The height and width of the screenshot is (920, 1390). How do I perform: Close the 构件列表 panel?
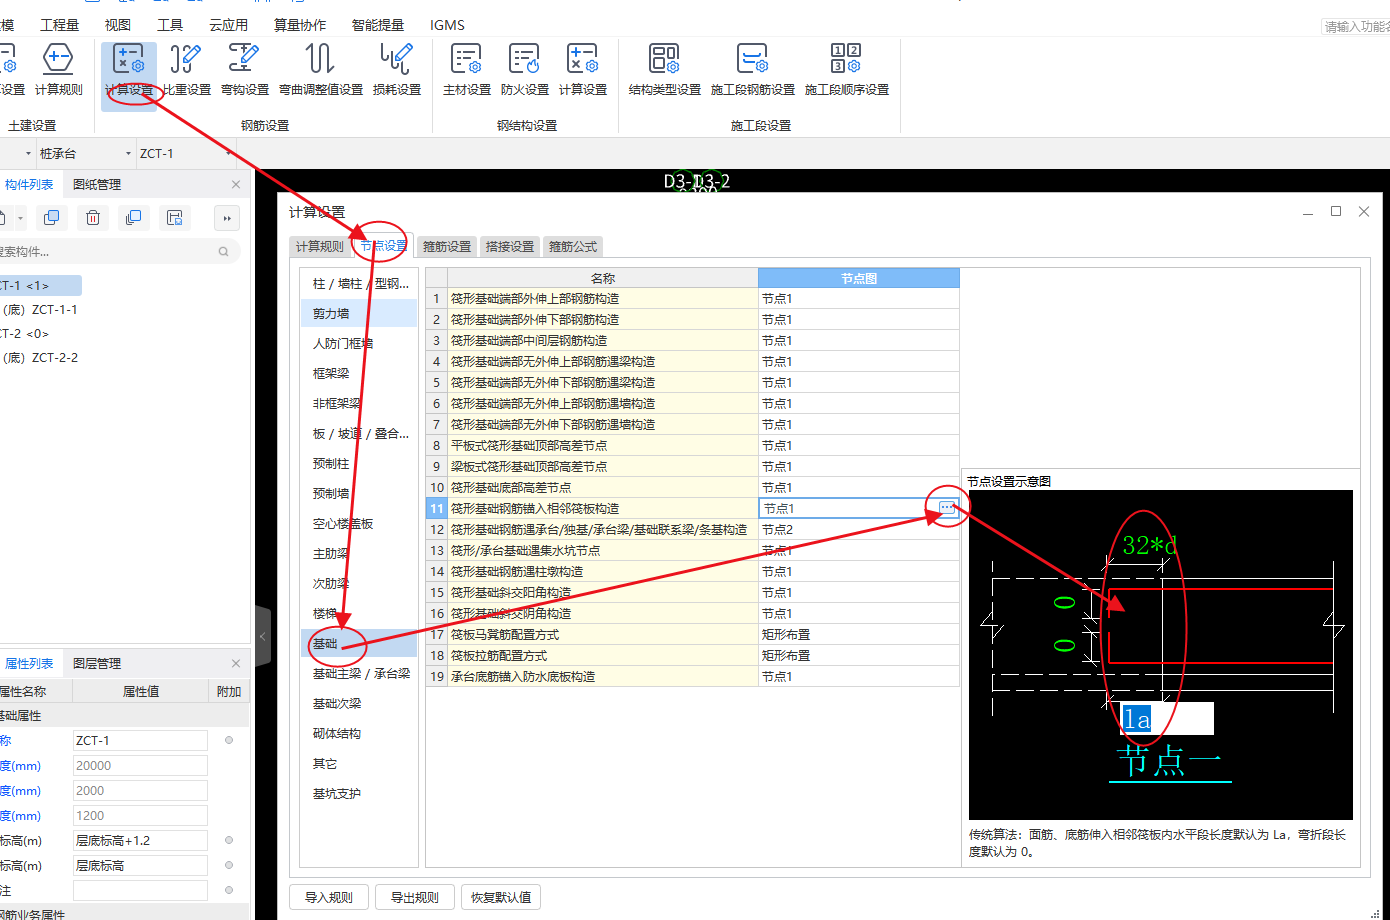coord(236,184)
